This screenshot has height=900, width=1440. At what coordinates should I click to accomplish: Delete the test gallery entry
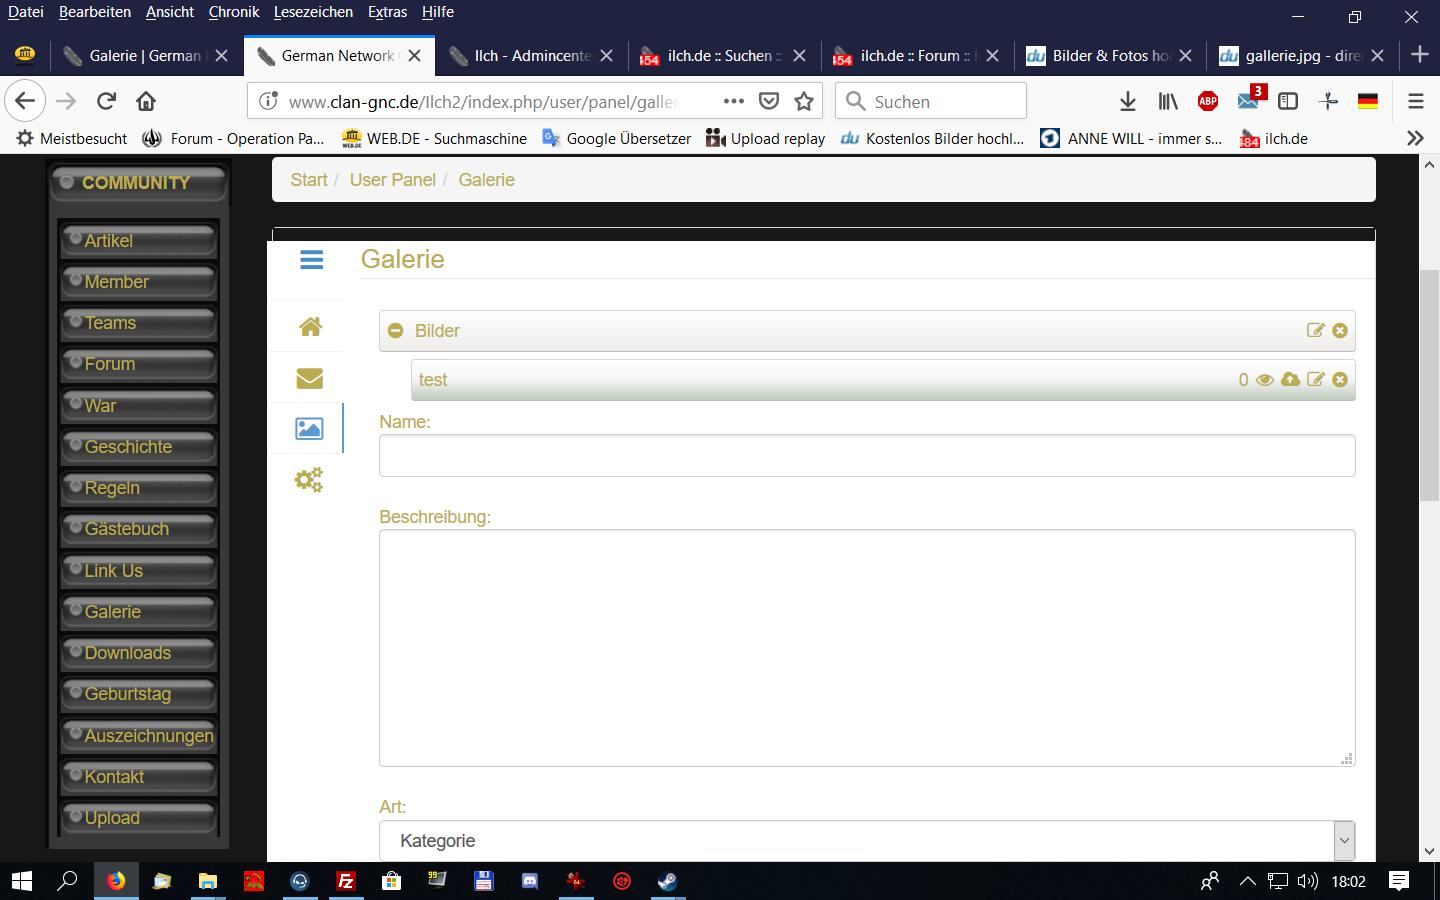pos(1340,380)
